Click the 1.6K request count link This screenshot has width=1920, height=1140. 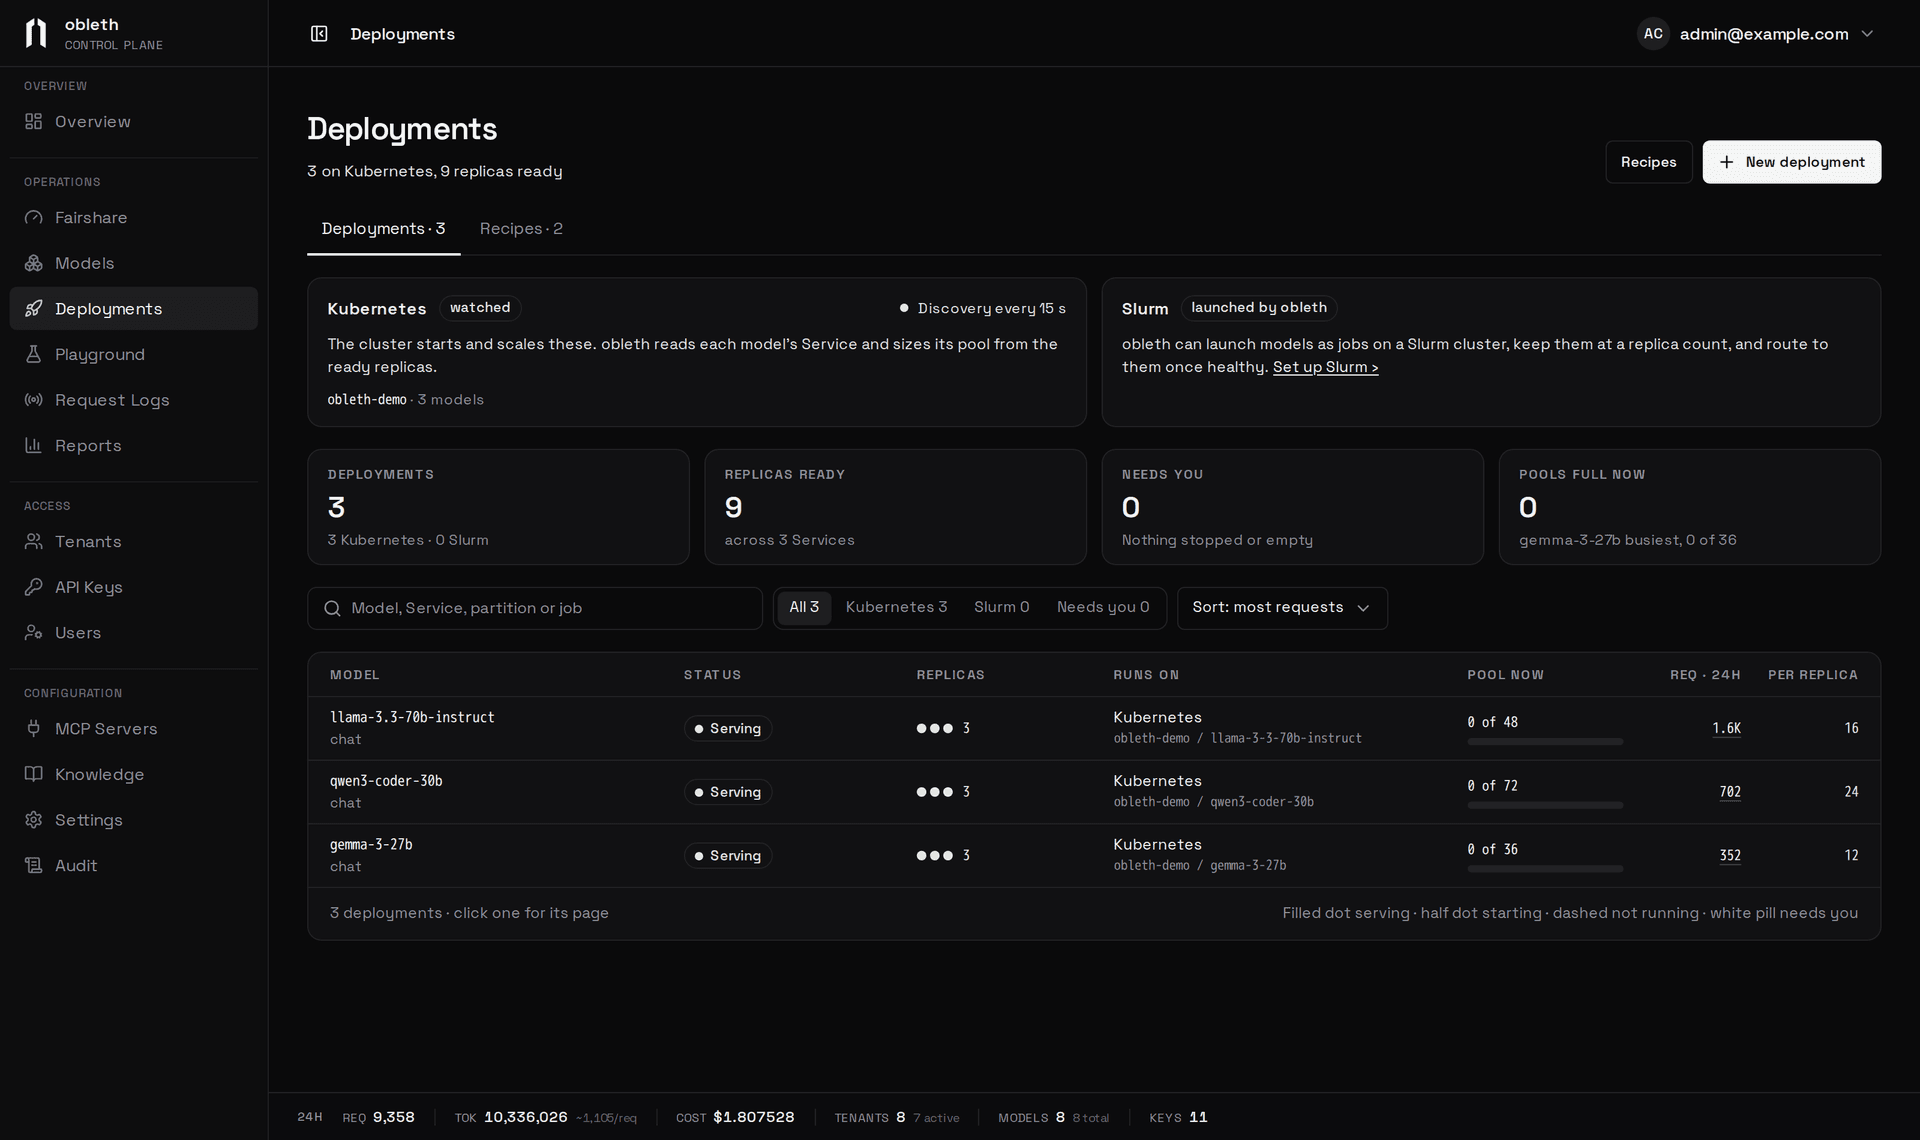tap(1726, 728)
